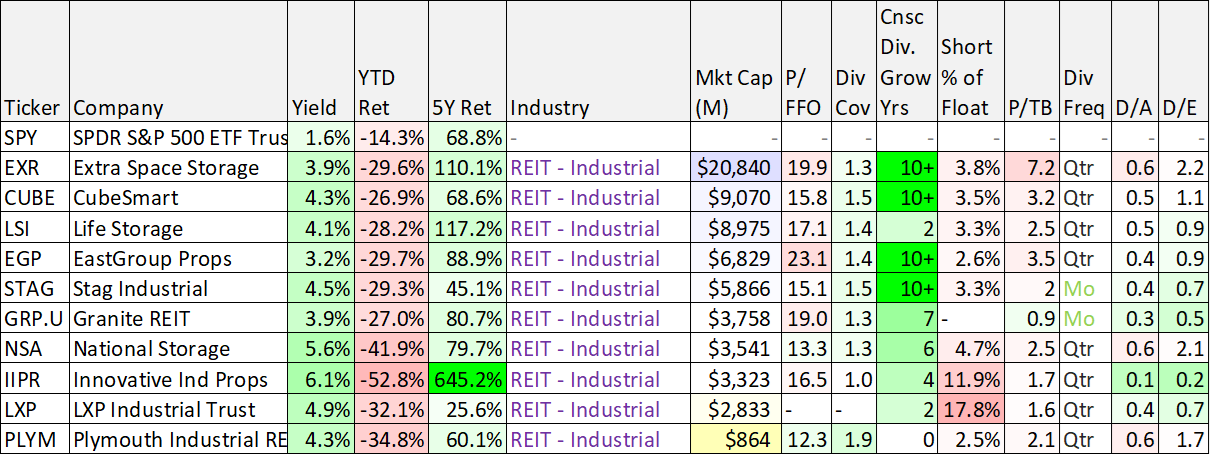Click the SPY ticker cell
The image size is (1210, 455).
click(35, 137)
